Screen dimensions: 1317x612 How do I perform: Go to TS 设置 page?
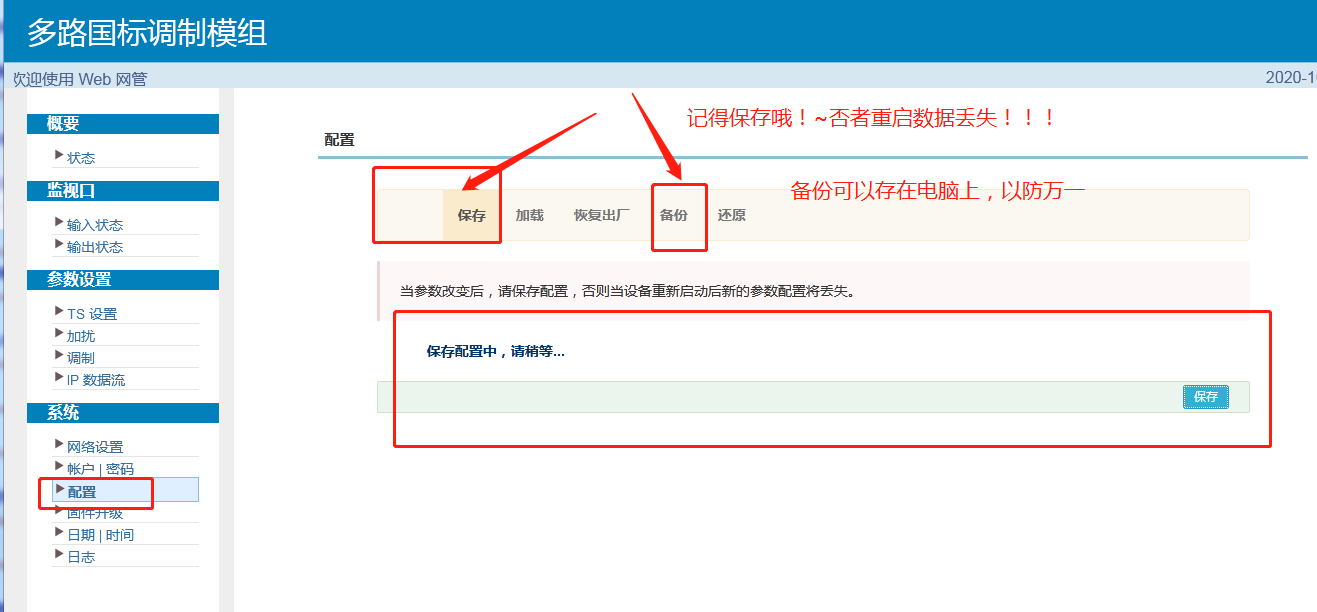[x=92, y=314]
